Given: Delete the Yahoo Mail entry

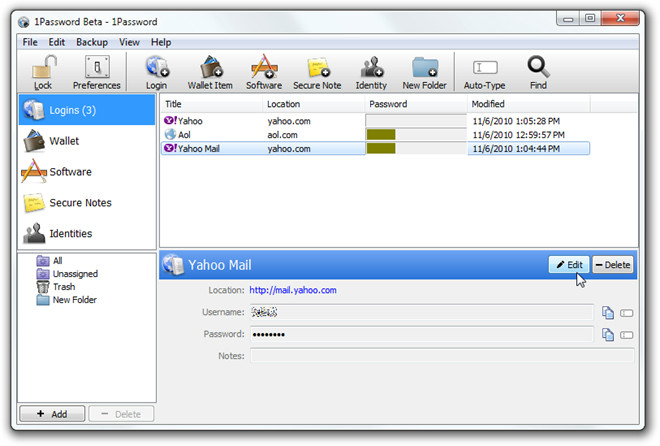Looking at the screenshot, I should [x=613, y=265].
